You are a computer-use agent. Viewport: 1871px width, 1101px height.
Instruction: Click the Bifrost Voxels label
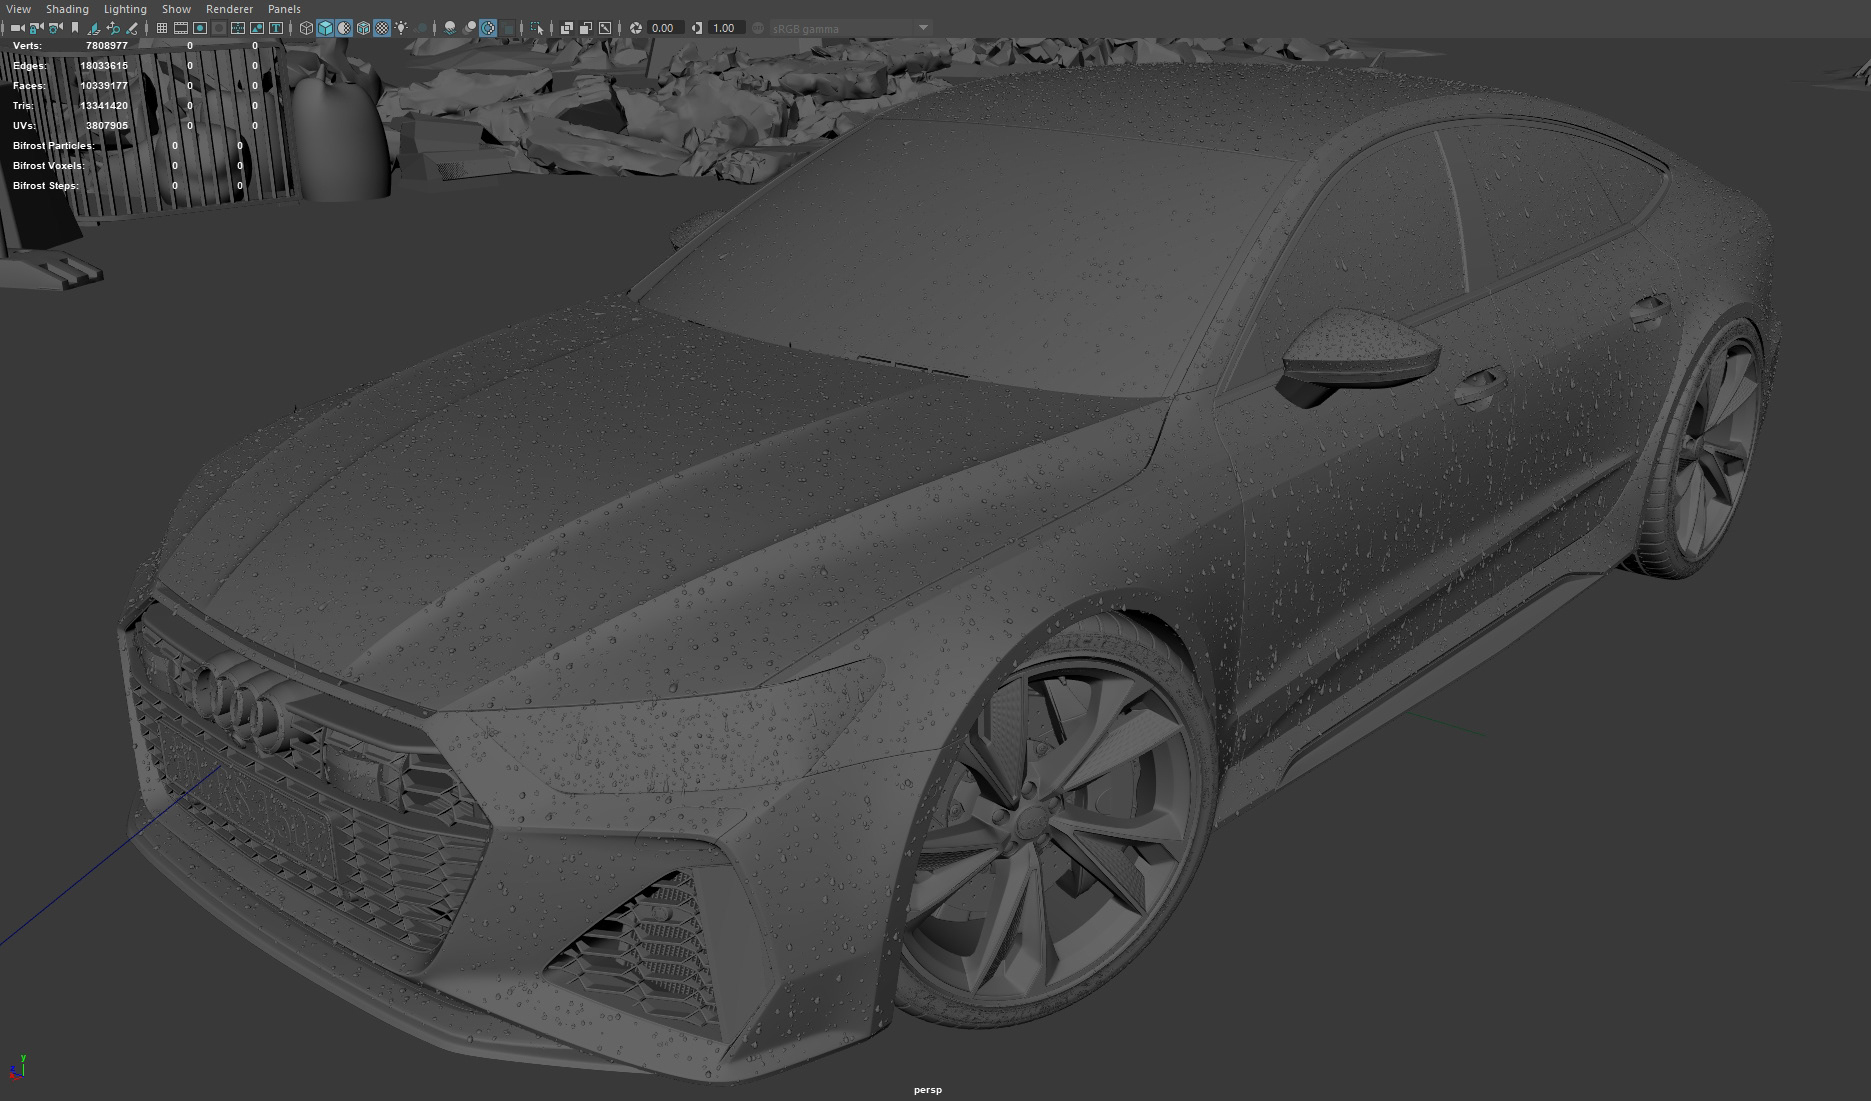(48, 166)
